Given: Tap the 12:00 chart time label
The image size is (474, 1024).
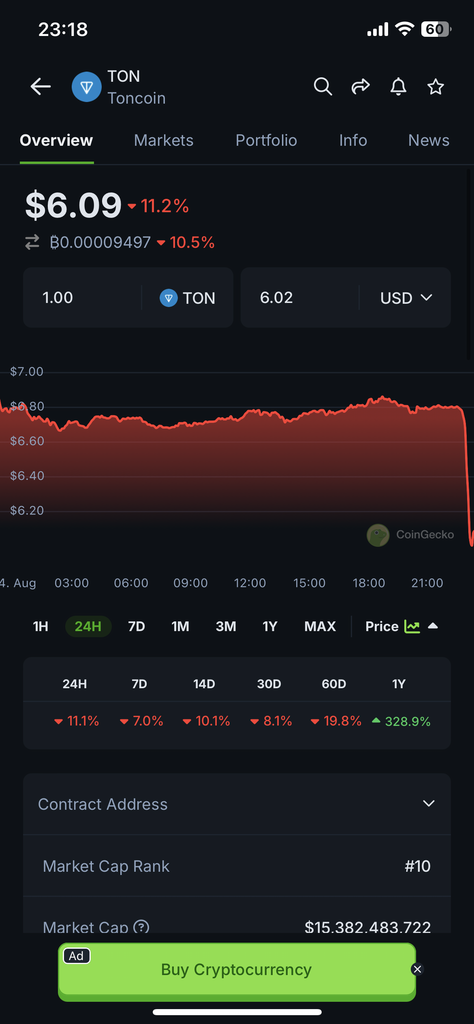Looking at the screenshot, I should 249,583.
